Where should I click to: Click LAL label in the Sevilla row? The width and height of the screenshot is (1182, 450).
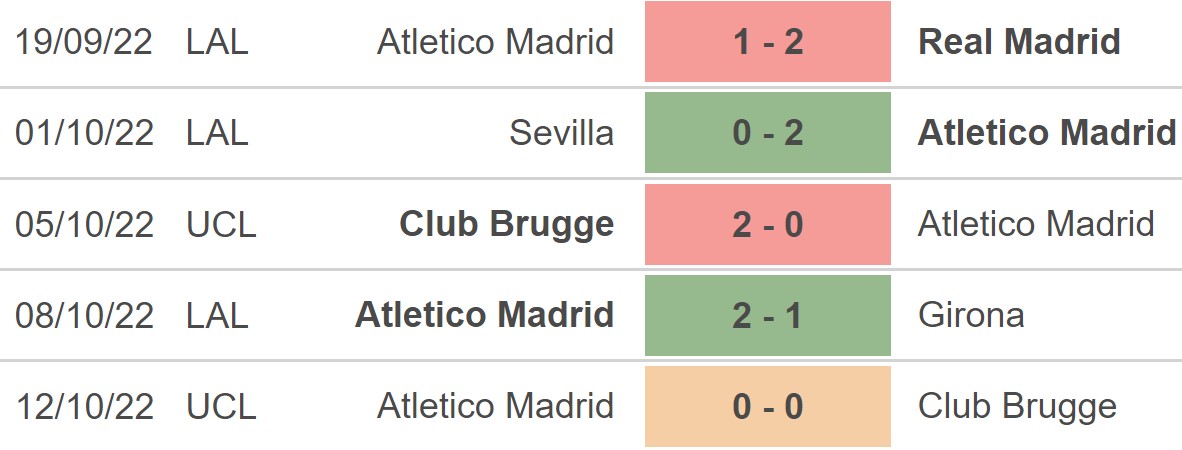pyautogui.click(x=217, y=133)
